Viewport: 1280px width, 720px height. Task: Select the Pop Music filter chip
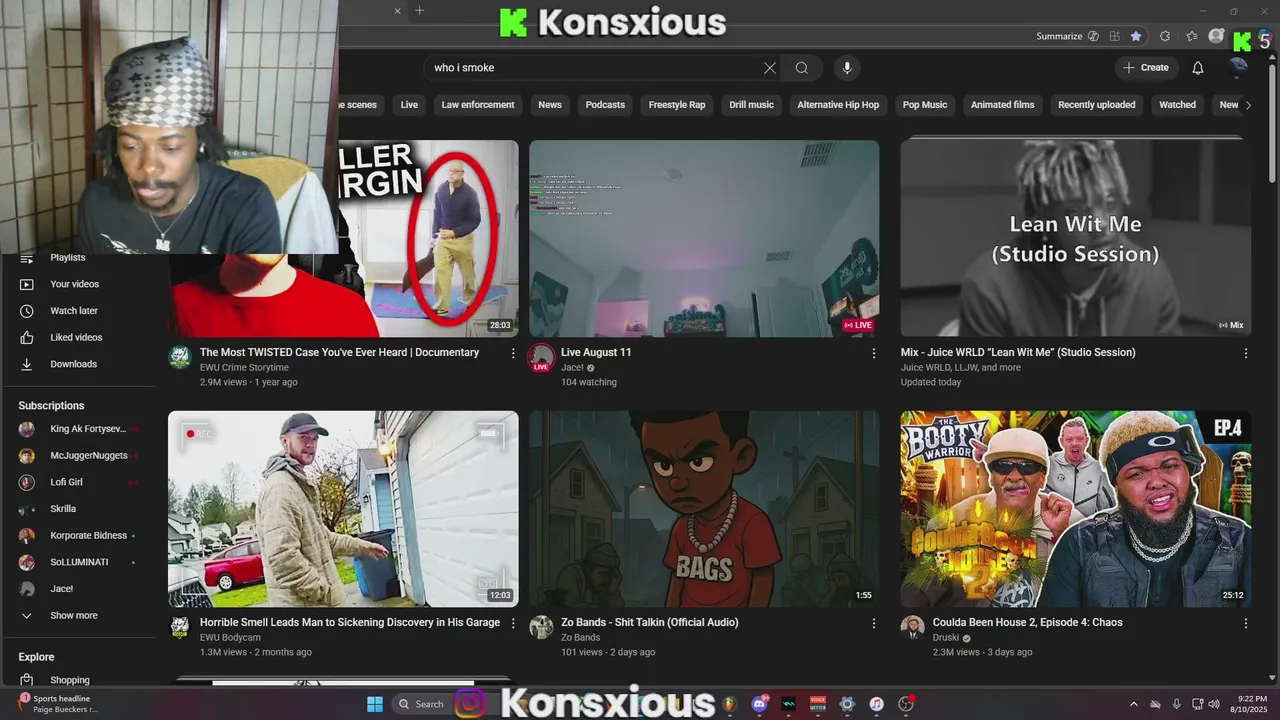point(925,105)
